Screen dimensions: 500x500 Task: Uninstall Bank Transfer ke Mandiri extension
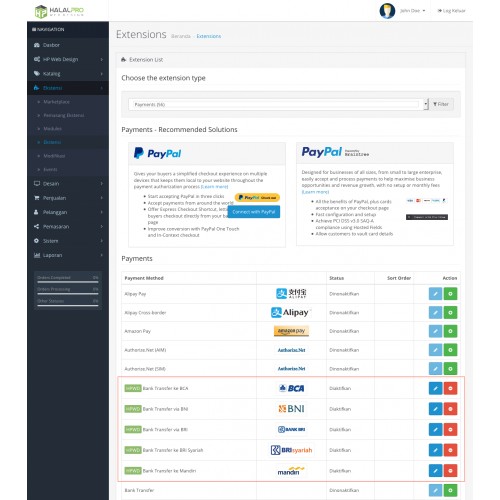[x=450, y=471]
